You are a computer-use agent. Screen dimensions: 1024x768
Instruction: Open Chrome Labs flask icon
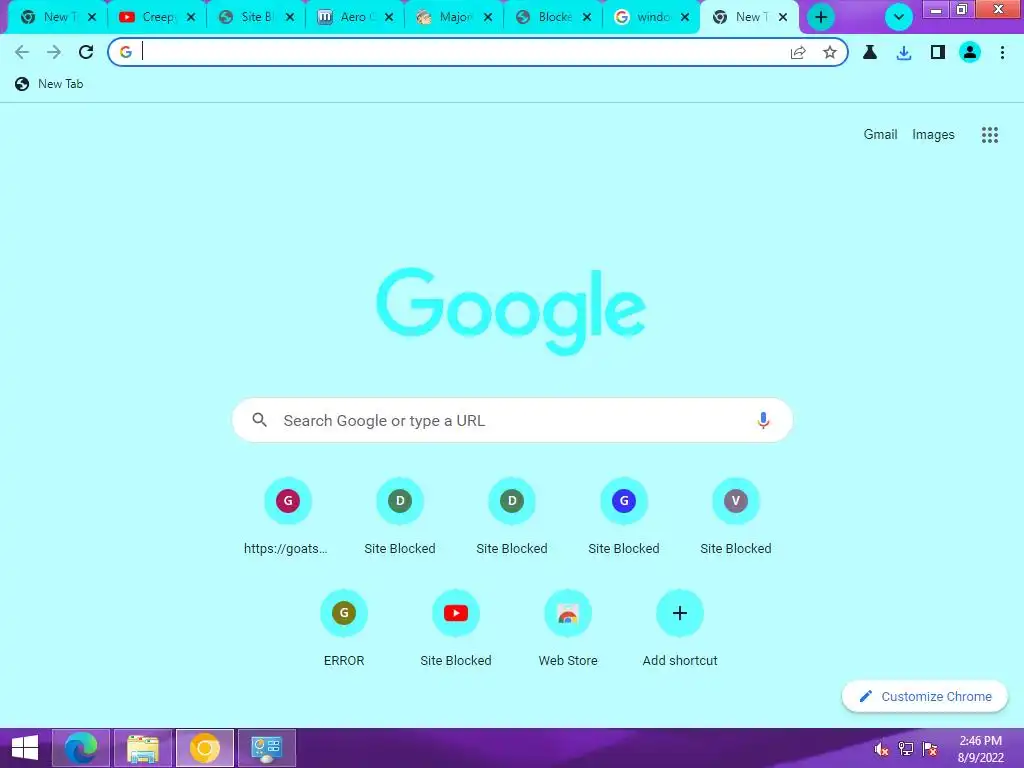pyautogui.click(x=870, y=52)
